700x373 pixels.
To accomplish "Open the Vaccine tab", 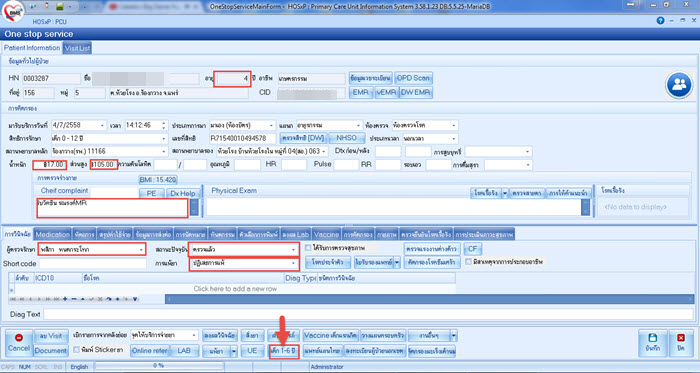I will (x=326, y=234).
